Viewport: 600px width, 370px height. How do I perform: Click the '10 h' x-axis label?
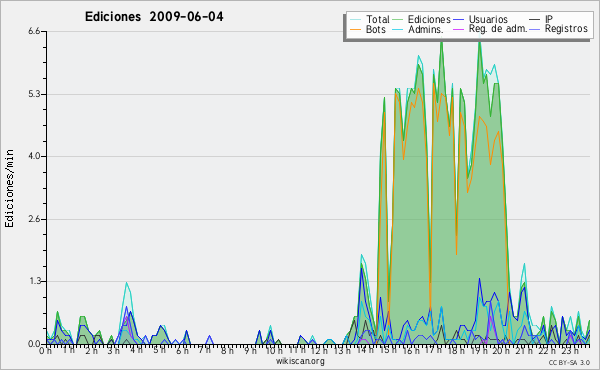click(274, 351)
